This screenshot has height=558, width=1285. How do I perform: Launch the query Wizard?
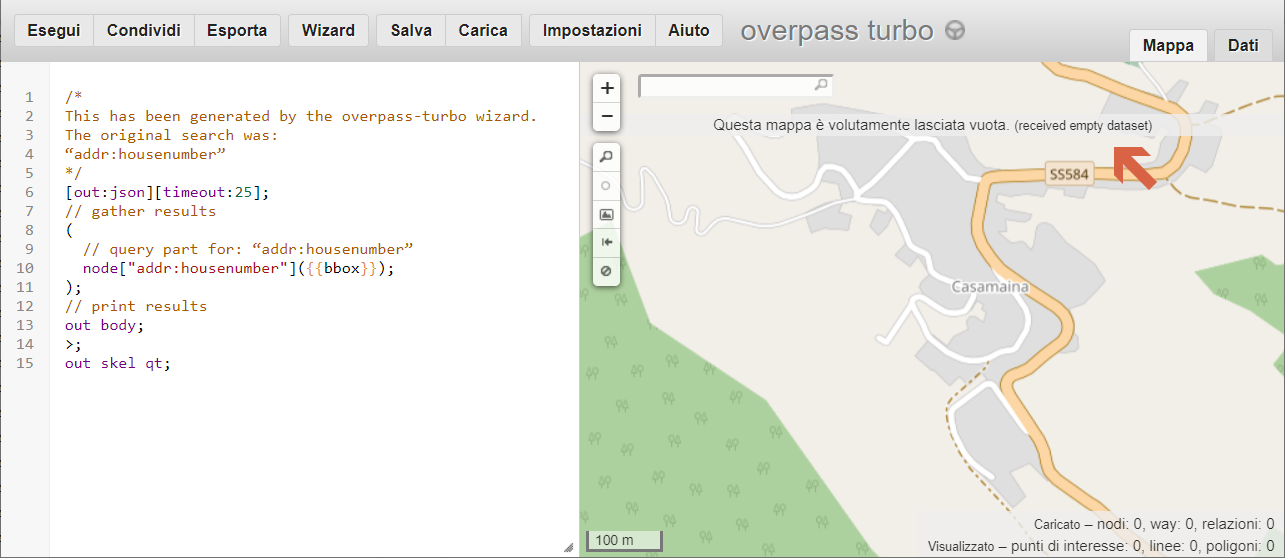(x=328, y=30)
